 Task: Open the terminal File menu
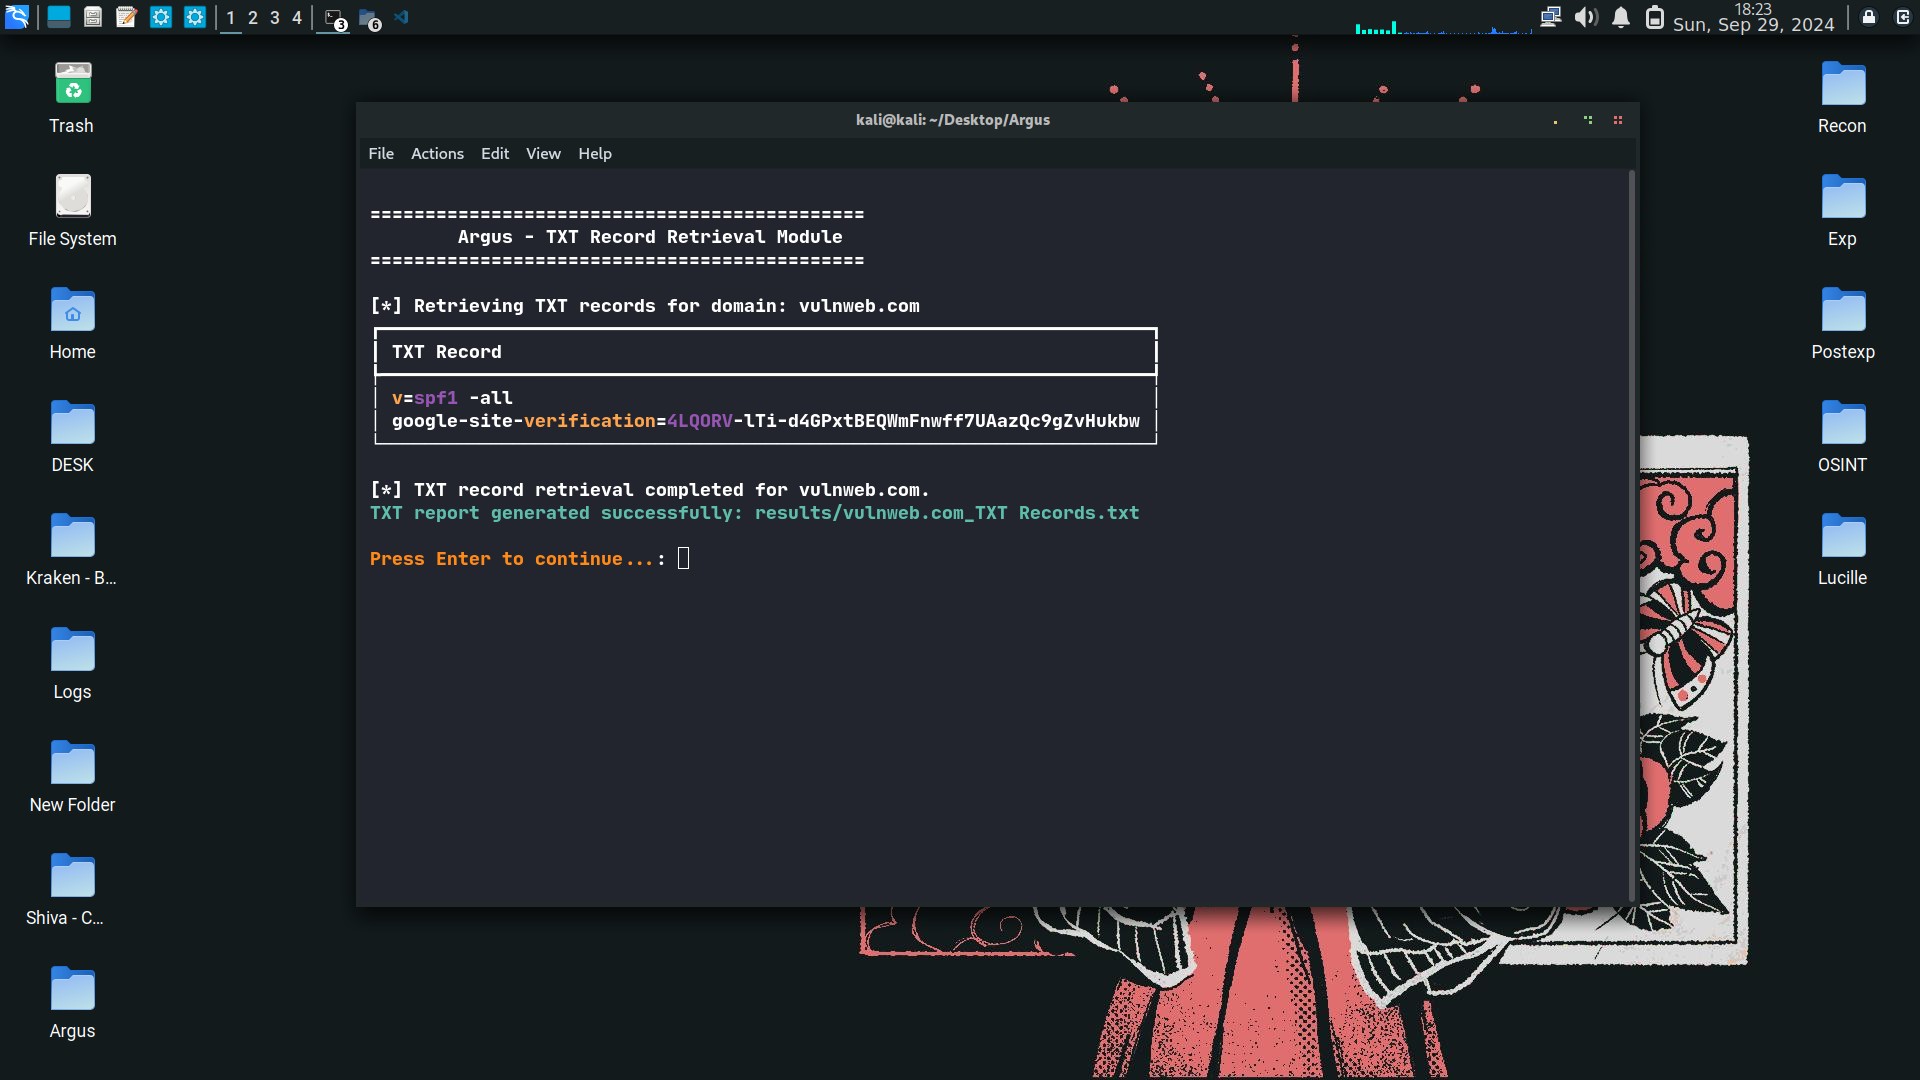coord(381,153)
